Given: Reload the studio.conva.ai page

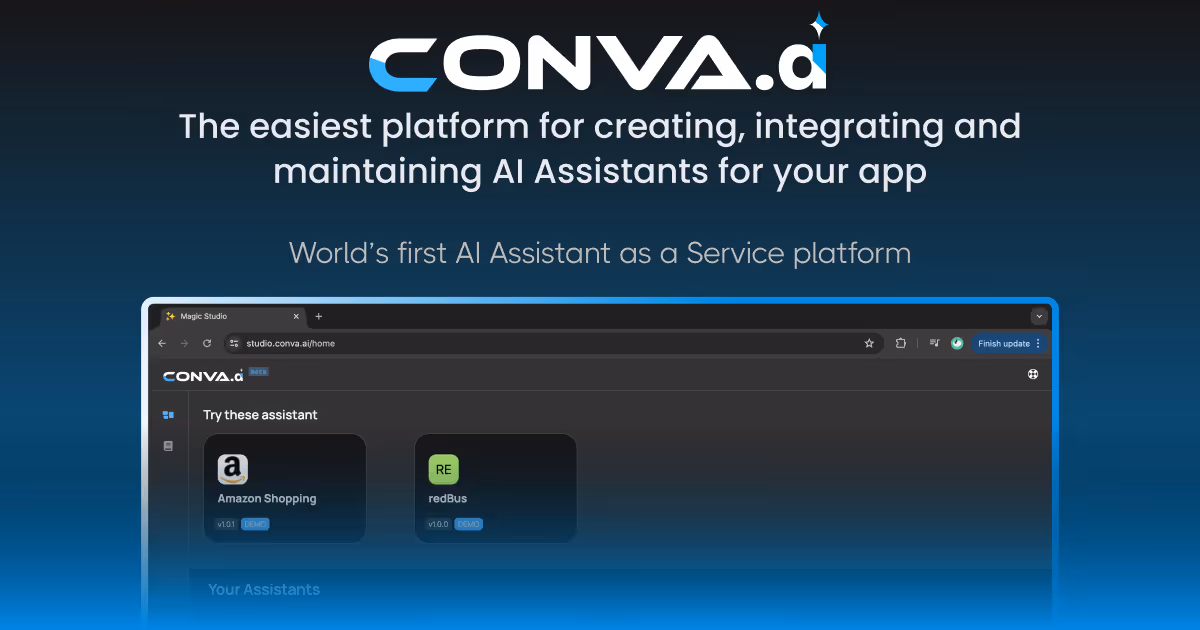Looking at the screenshot, I should tap(207, 343).
